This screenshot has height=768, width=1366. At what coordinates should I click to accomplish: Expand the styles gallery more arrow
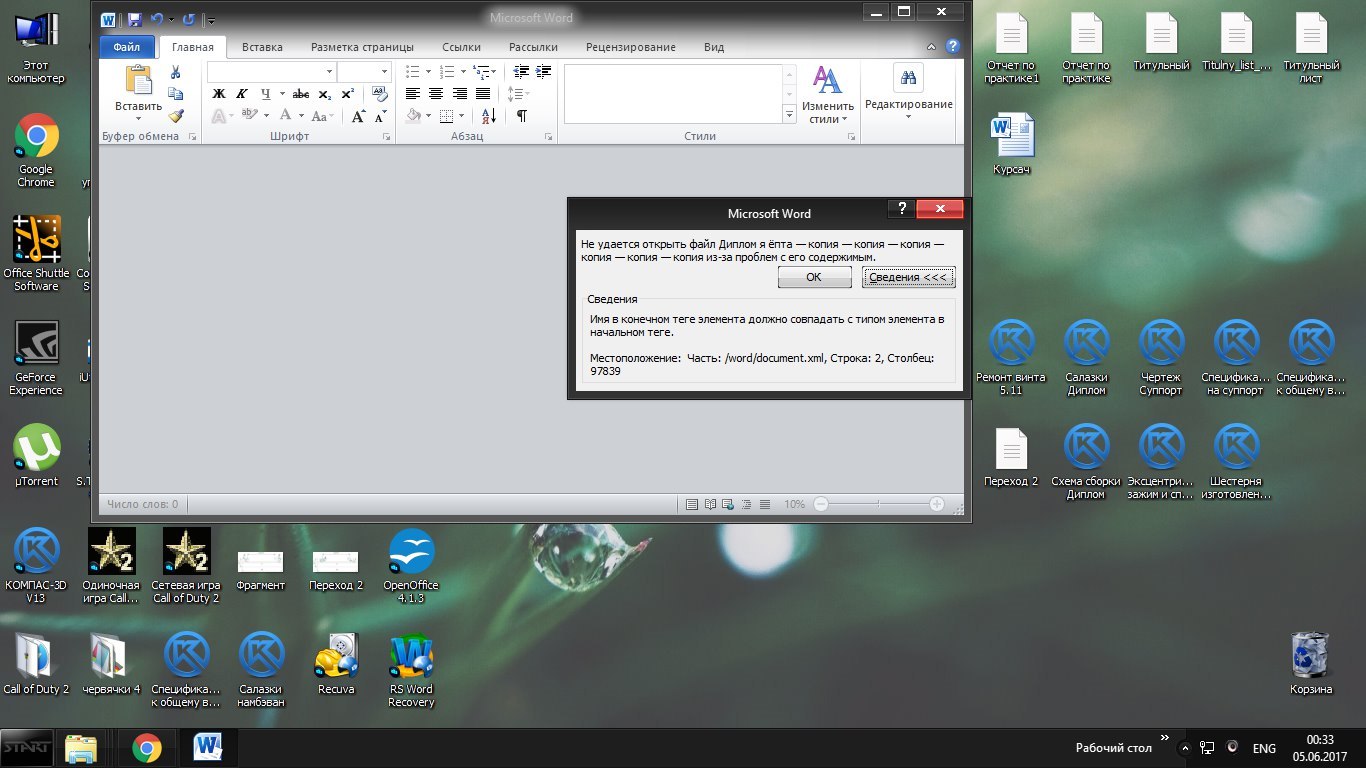789,116
